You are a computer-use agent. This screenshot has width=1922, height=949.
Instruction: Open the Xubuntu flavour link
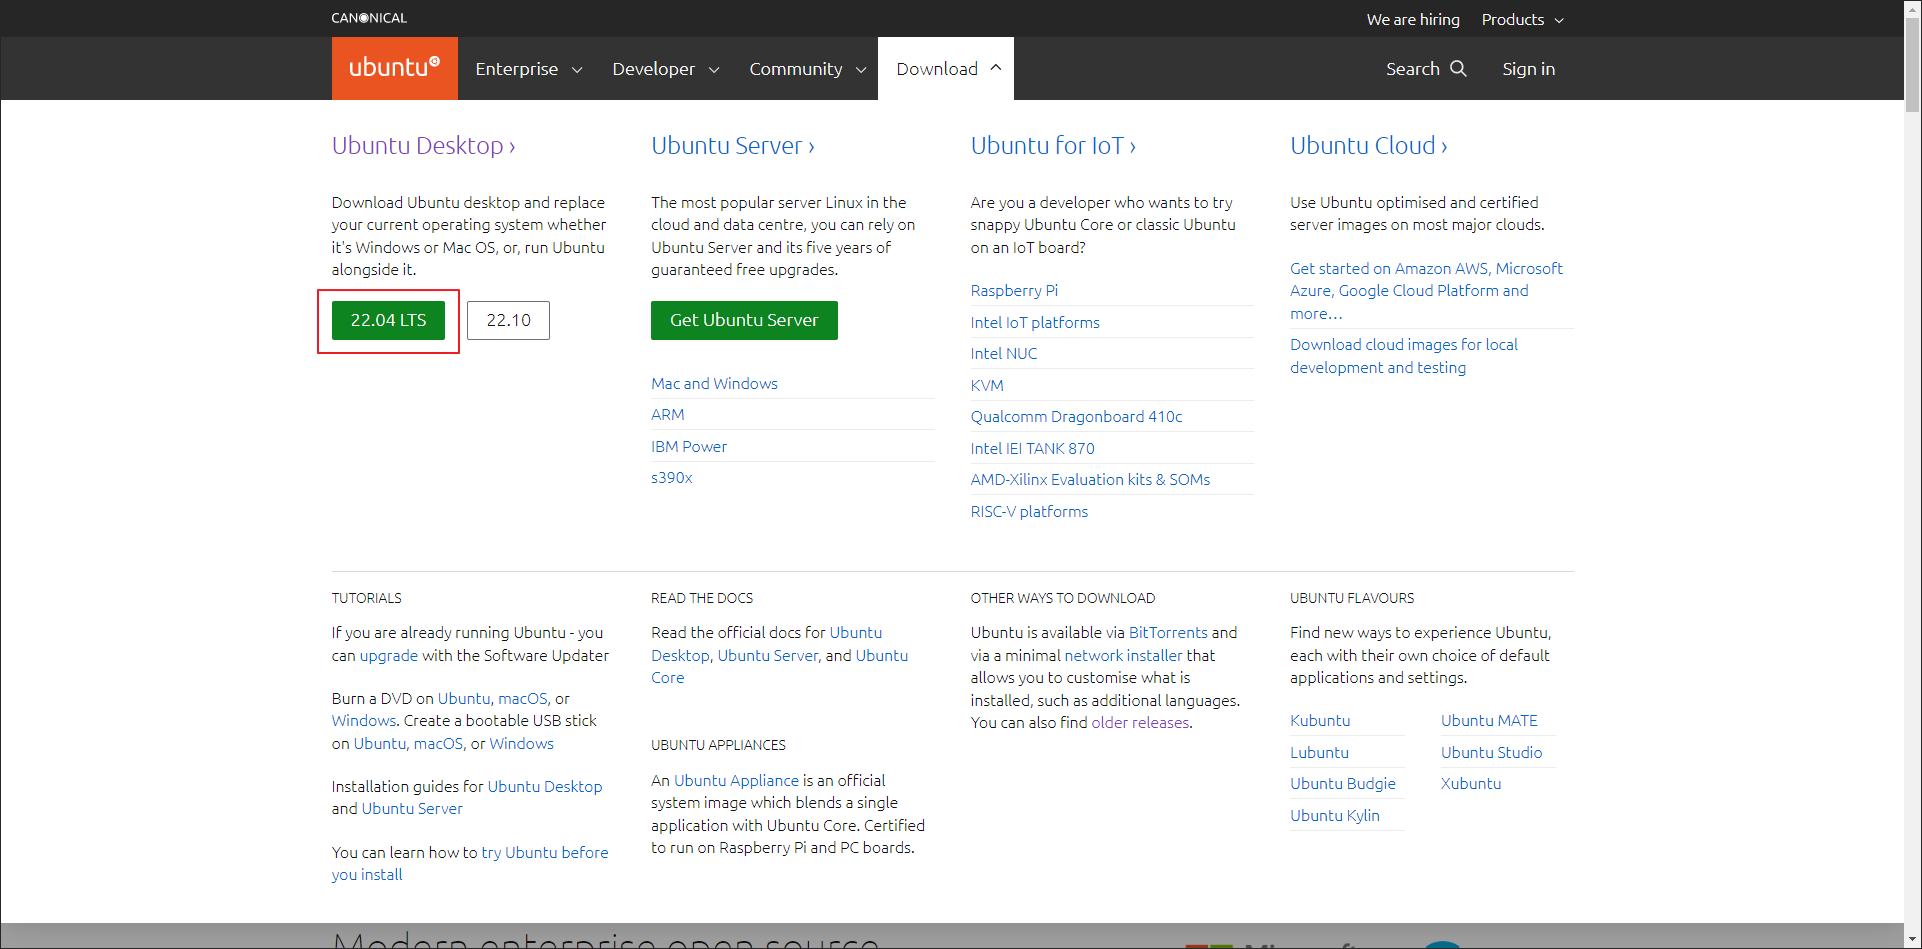[x=1471, y=783]
